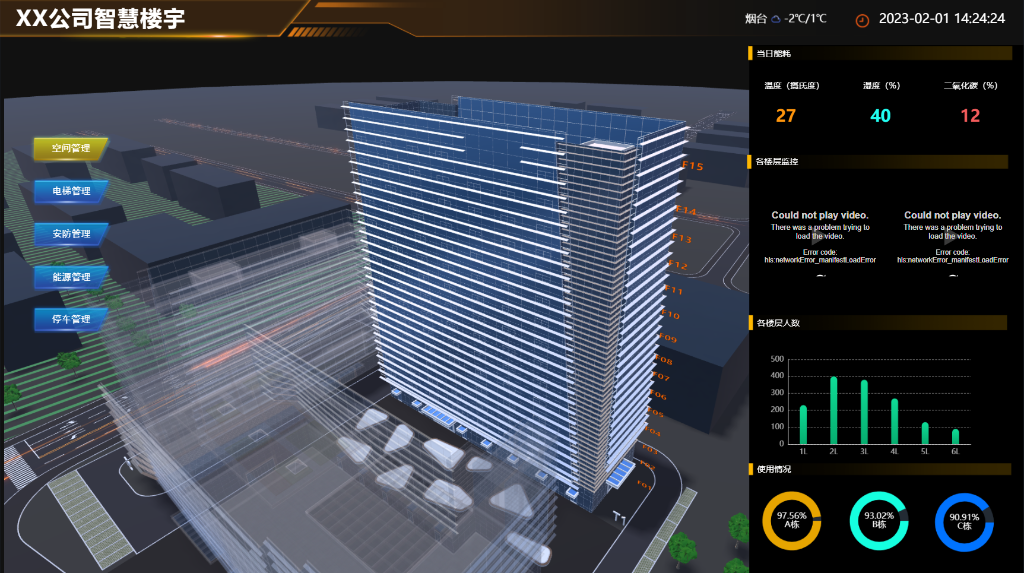Select the 6L bar in people chart
This screenshot has height=573, width=1024.
(x=955, y=436)
